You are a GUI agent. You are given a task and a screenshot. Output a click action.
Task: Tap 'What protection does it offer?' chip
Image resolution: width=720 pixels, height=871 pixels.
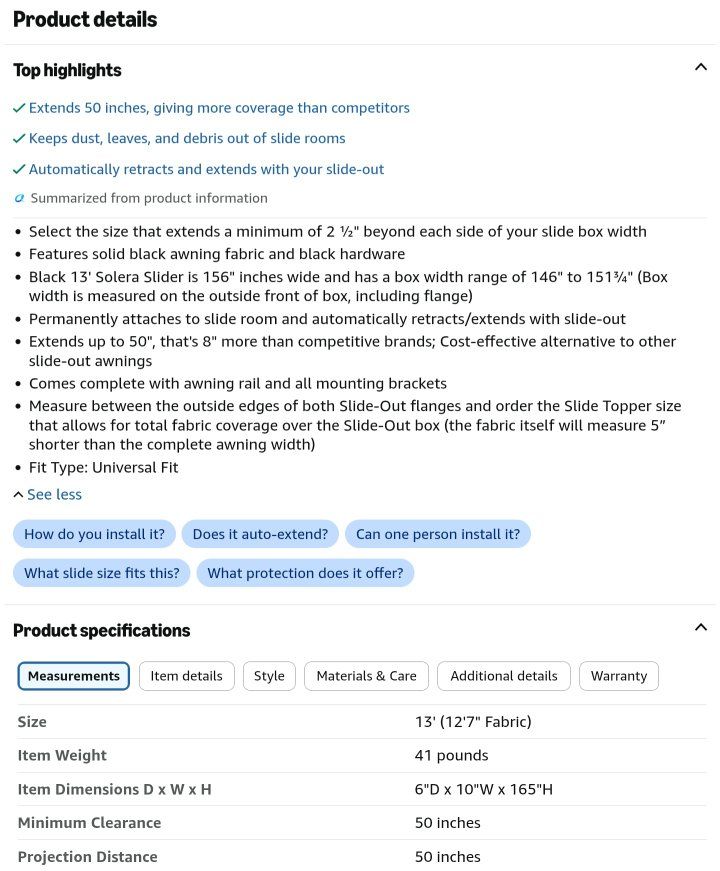coord(305,573)
